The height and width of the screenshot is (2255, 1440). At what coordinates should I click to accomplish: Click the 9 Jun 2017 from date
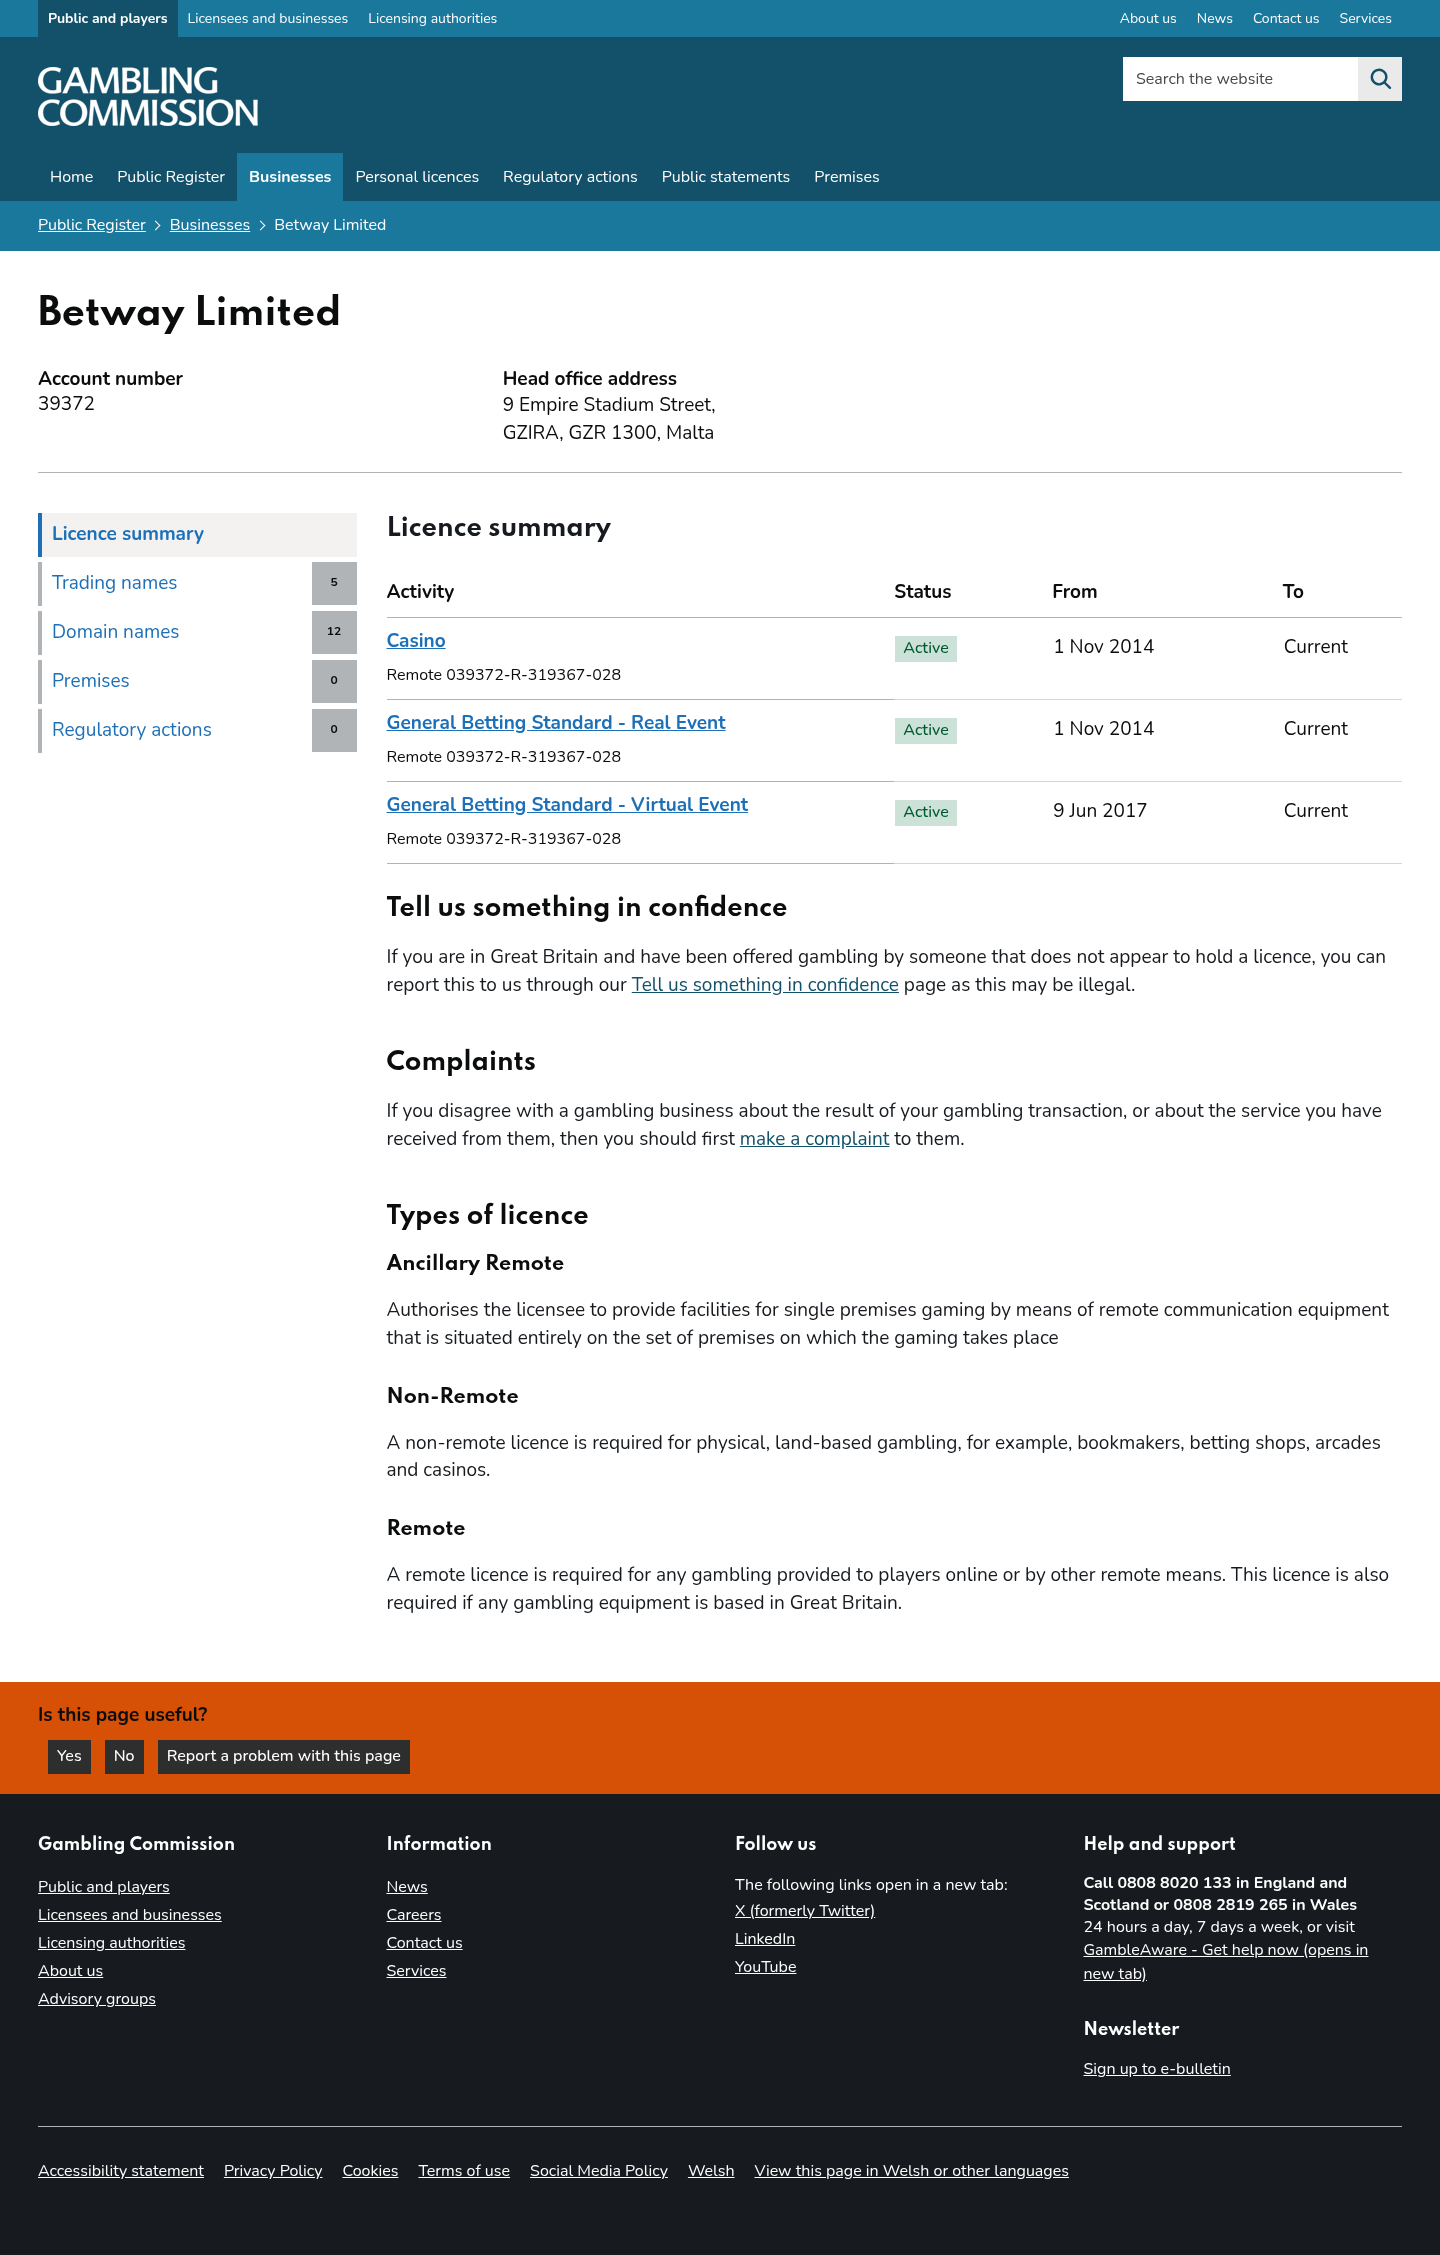coord(1100,811)
